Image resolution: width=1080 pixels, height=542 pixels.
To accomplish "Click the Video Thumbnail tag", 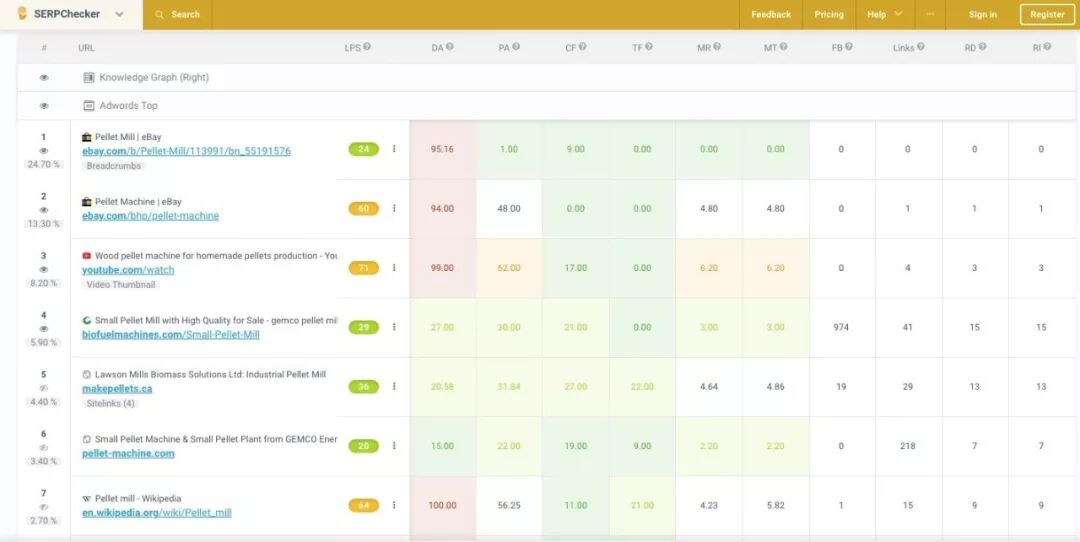I will click(121, 284).
